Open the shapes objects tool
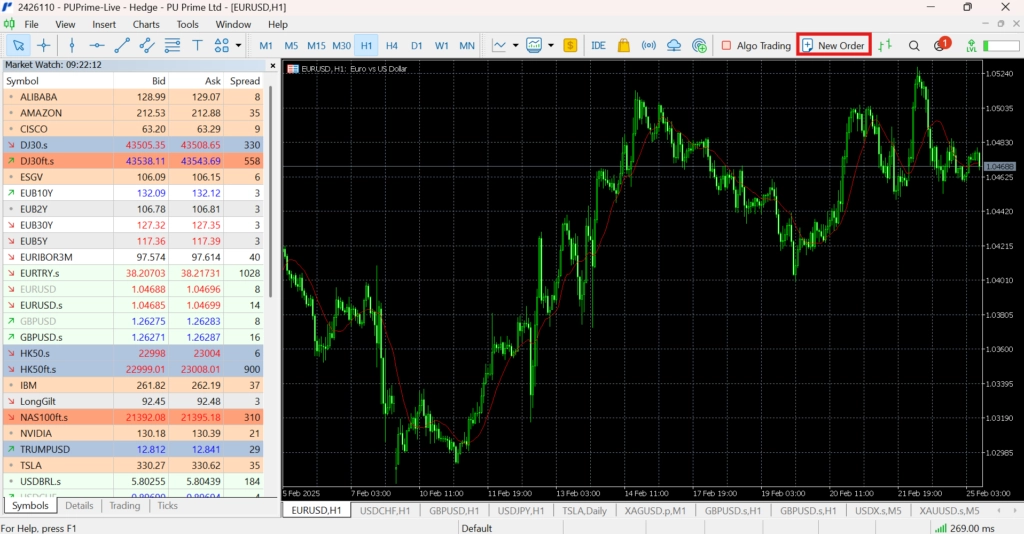The image size is (1024, 534). 221,46
